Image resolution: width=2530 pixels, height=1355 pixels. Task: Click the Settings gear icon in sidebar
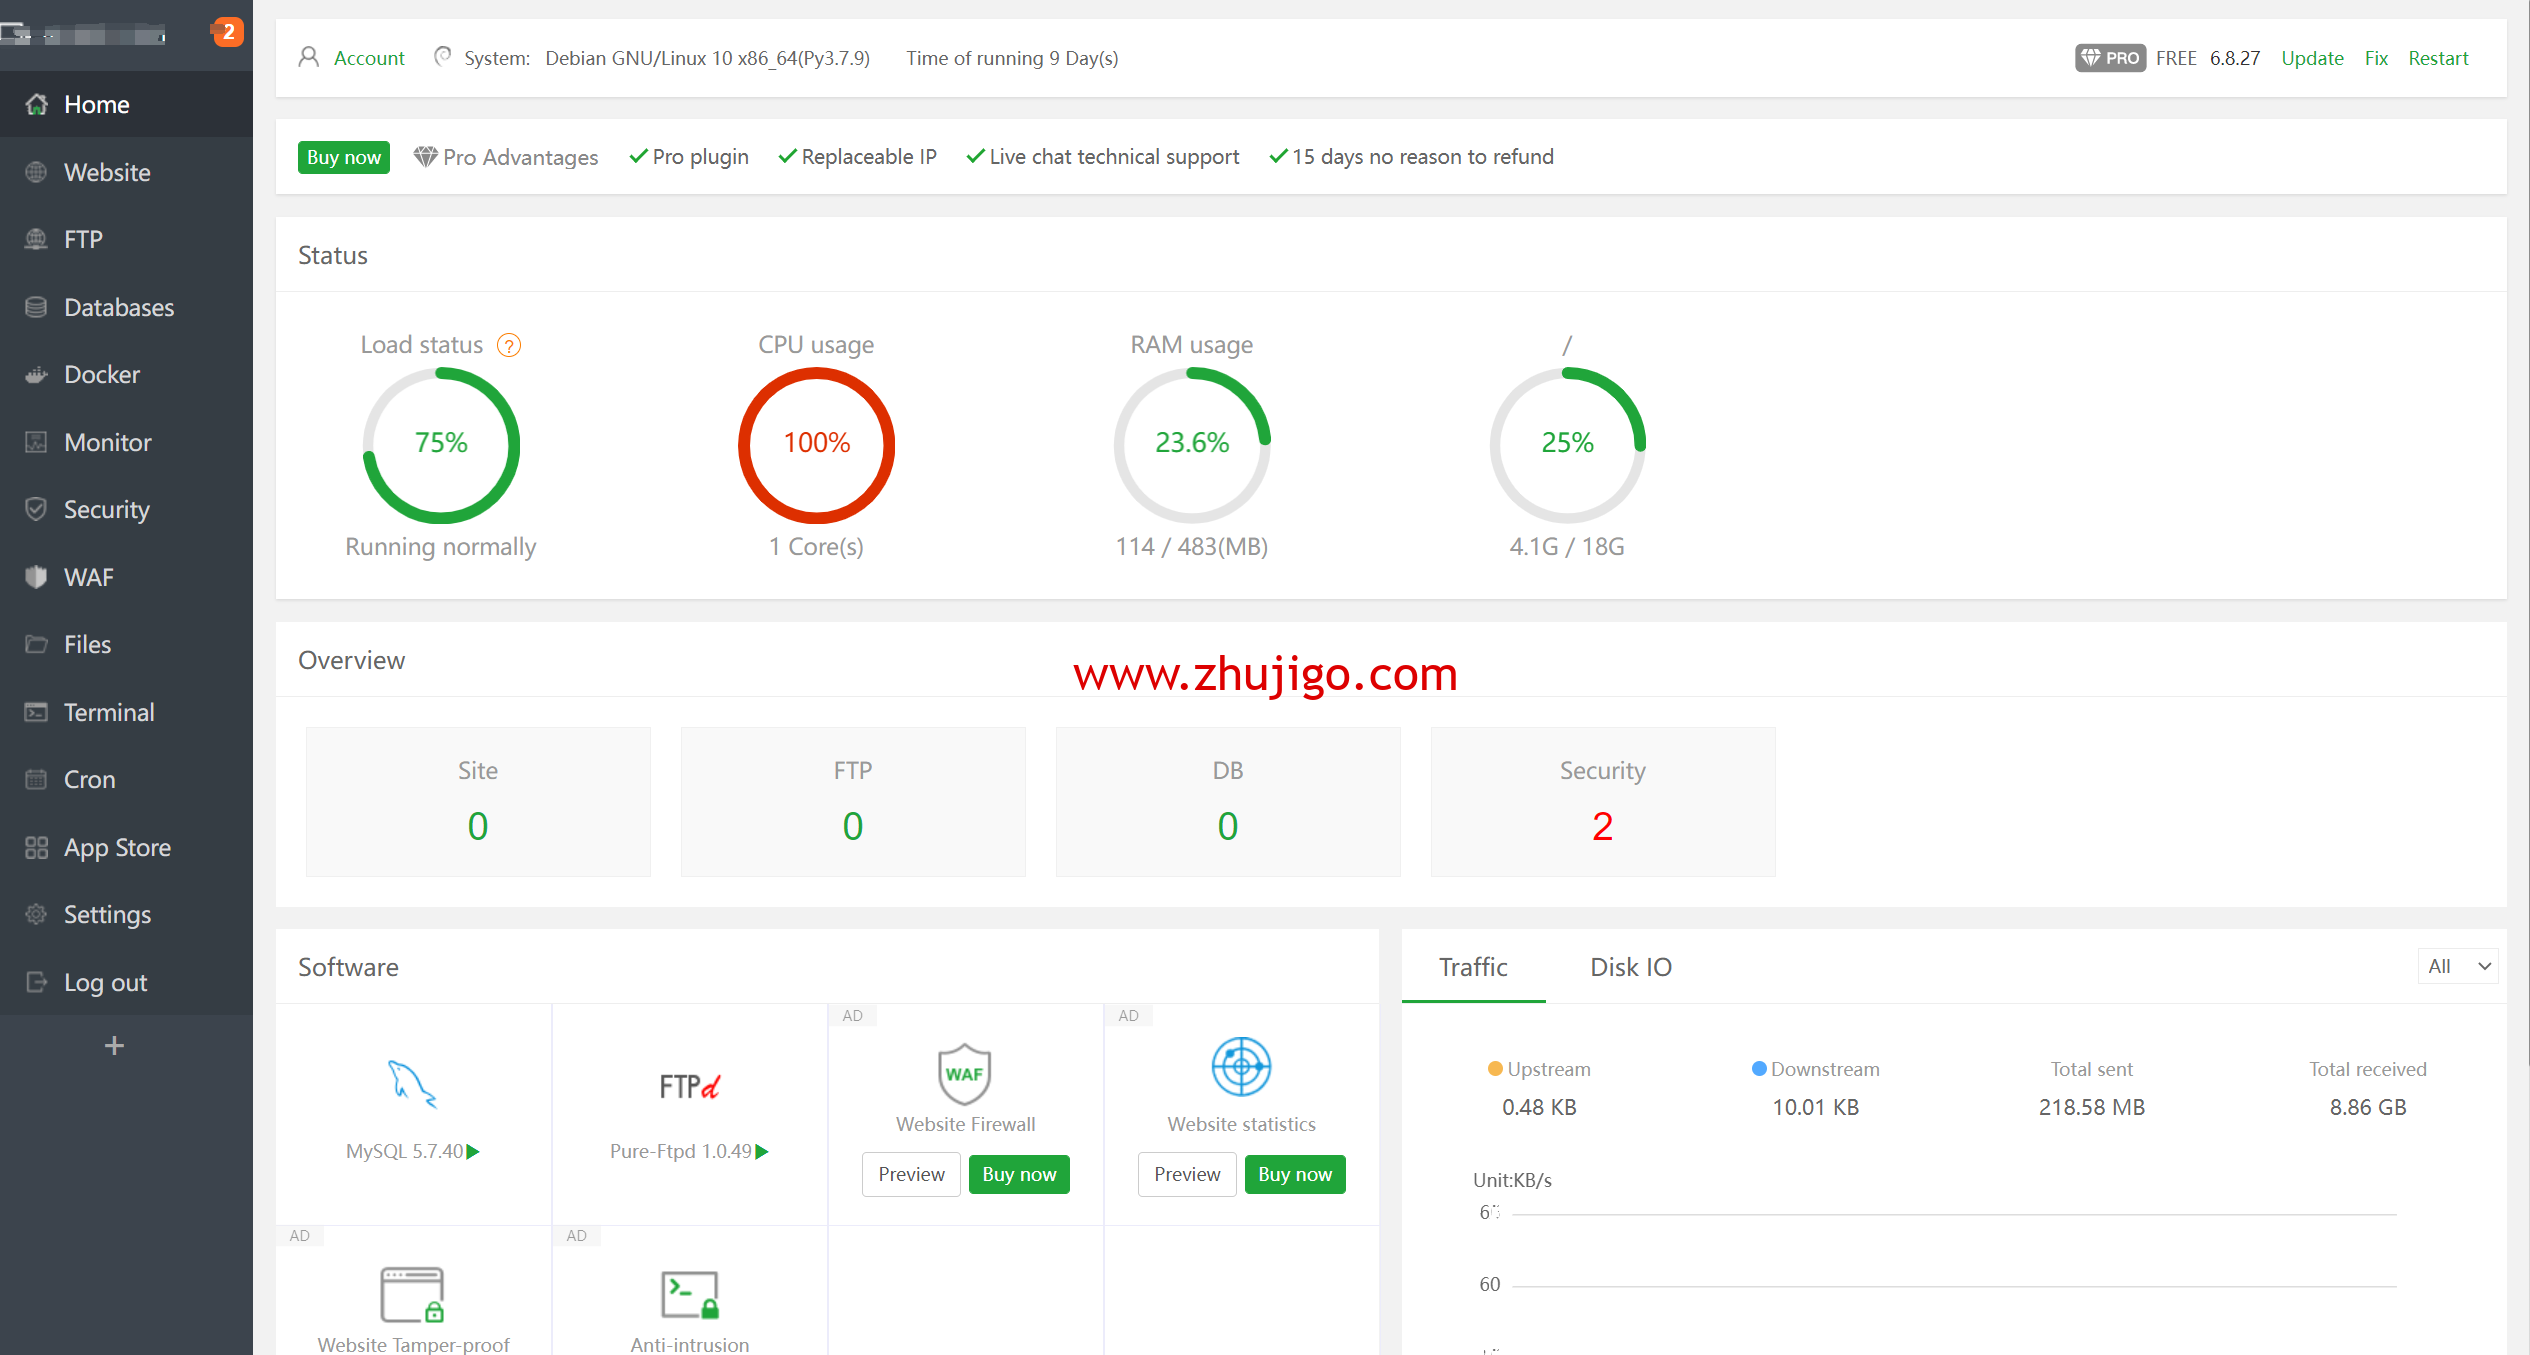(36, 914)
